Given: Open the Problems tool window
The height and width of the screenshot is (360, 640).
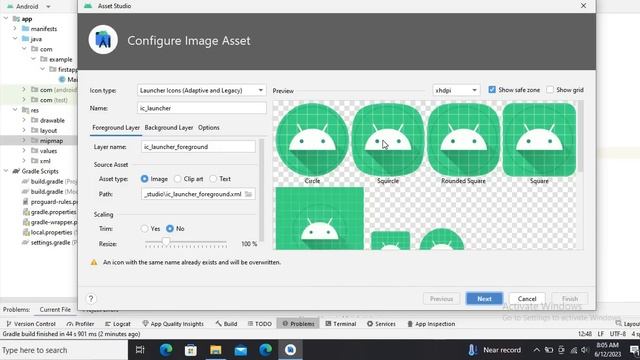Looking at the screenshot, I should pyautogui.click(x=298, y=324).
